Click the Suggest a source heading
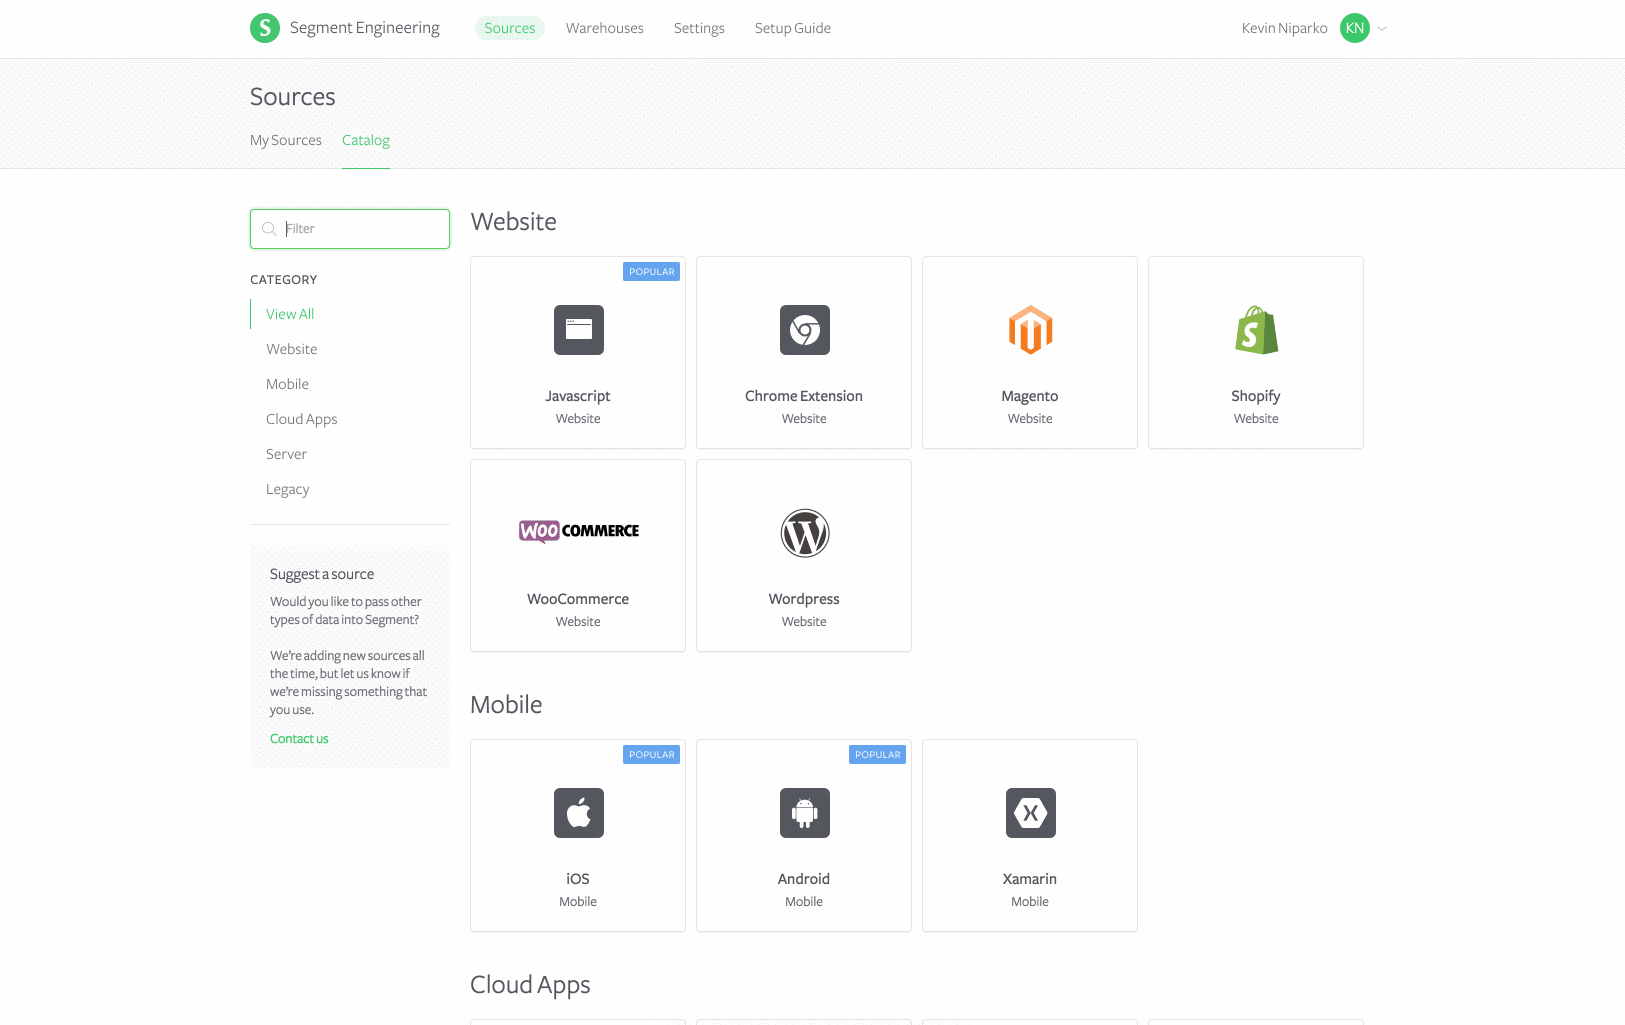Image resolution: width=1625 pixels, height=1025 pixels. (x=322, y=574)
